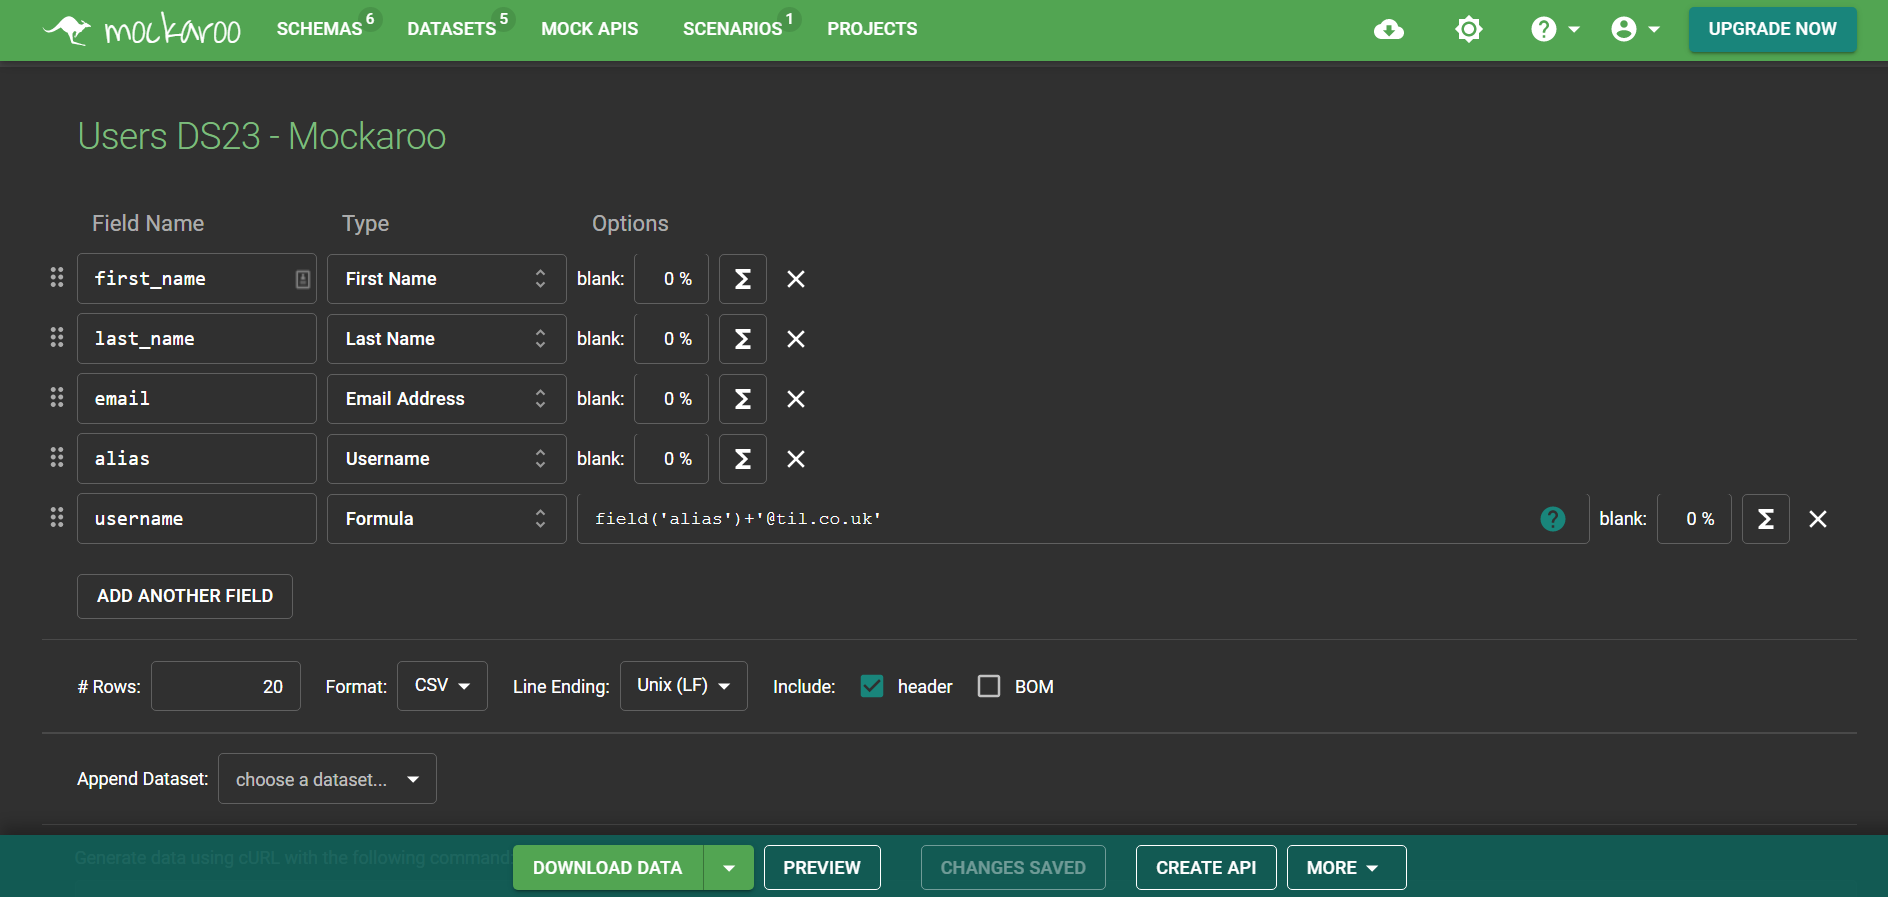Click the contact icon in first_name input
This screenshot has width=1888, height=897.
[303, 279]
